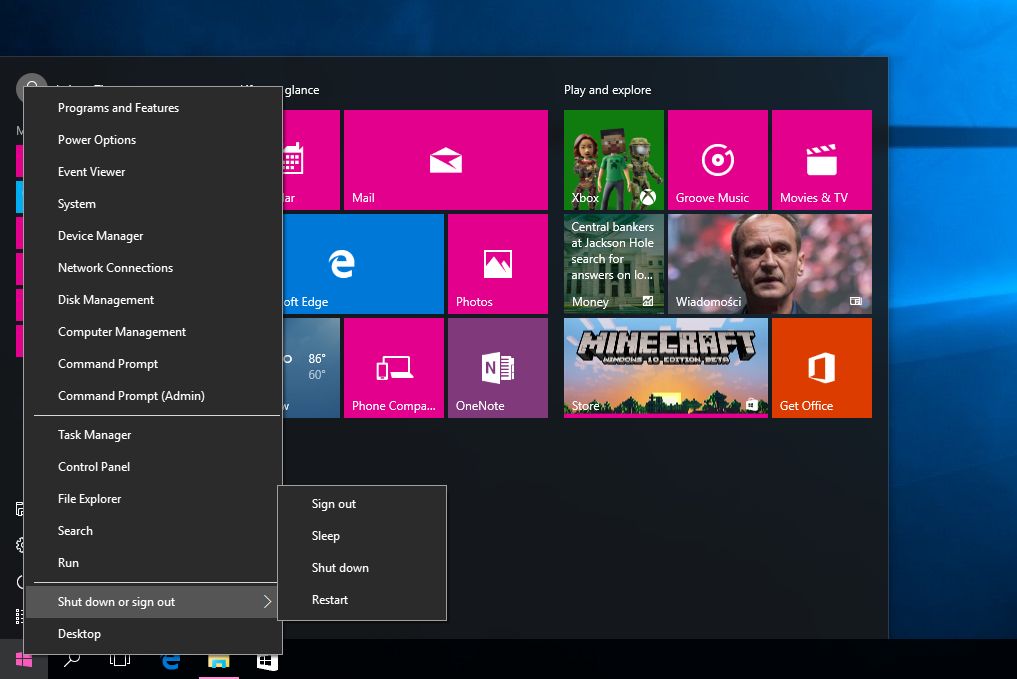1017x679 pixels.
Task: Open the Money news tile
Action: tap(613, 264)
